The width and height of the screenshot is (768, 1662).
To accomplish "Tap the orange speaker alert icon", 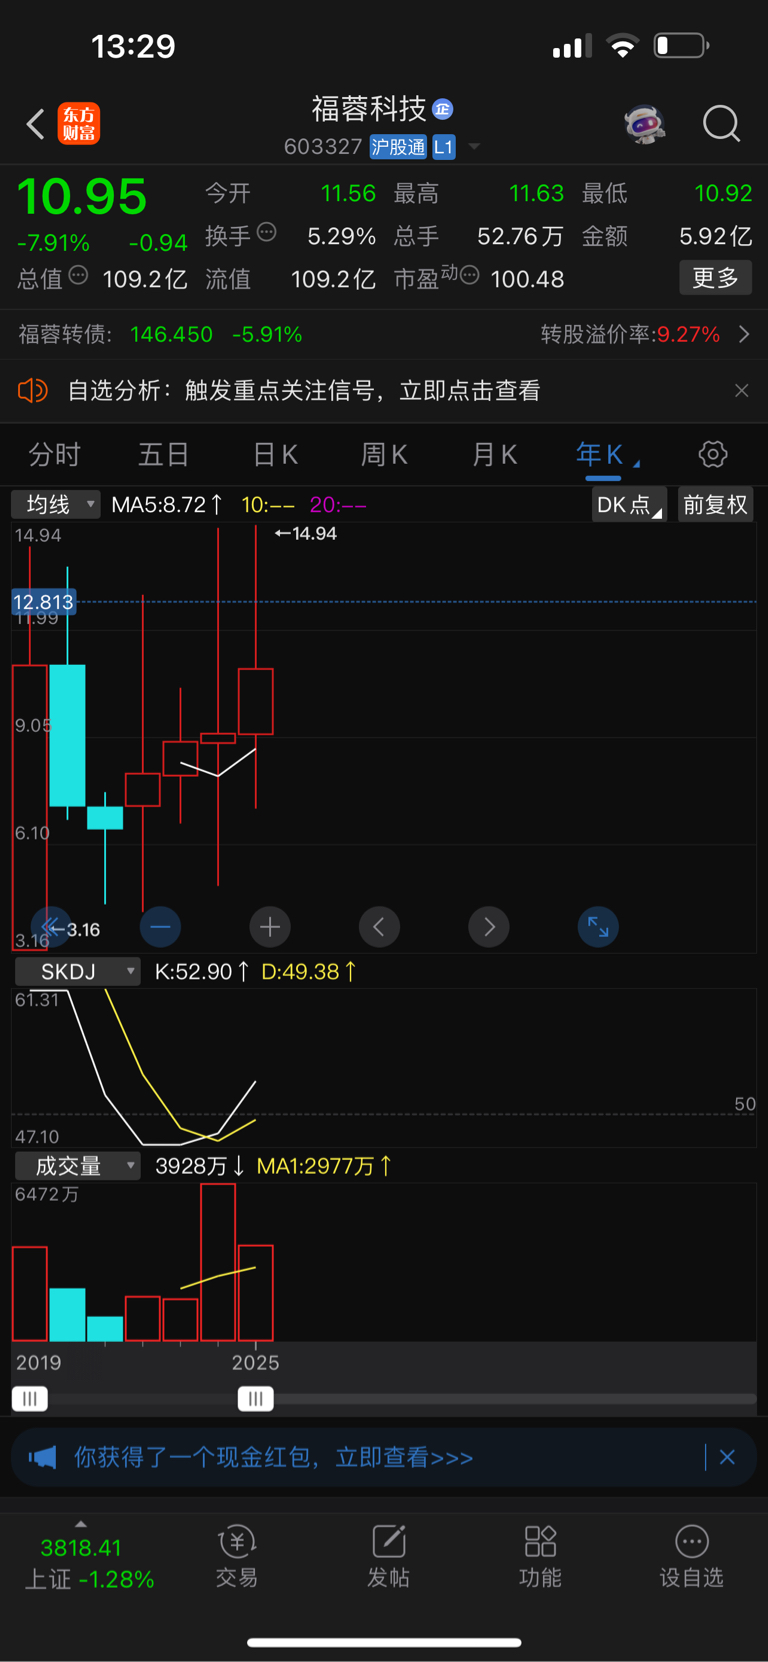I will 33,390.
